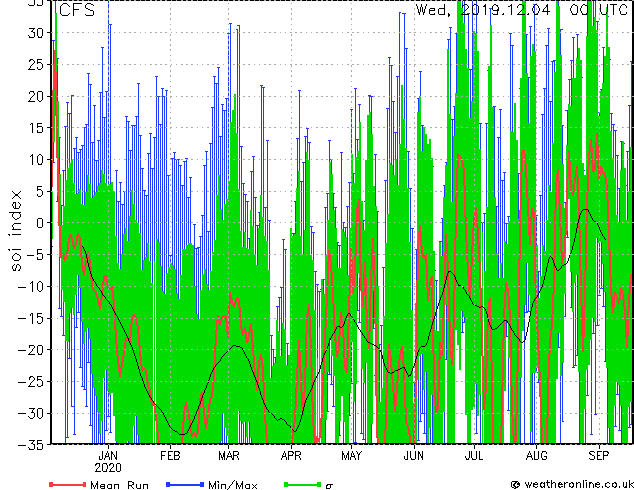Click the '10' y-axis value
The height and width of the screenshot is (490, 634).
pos(36,159)
